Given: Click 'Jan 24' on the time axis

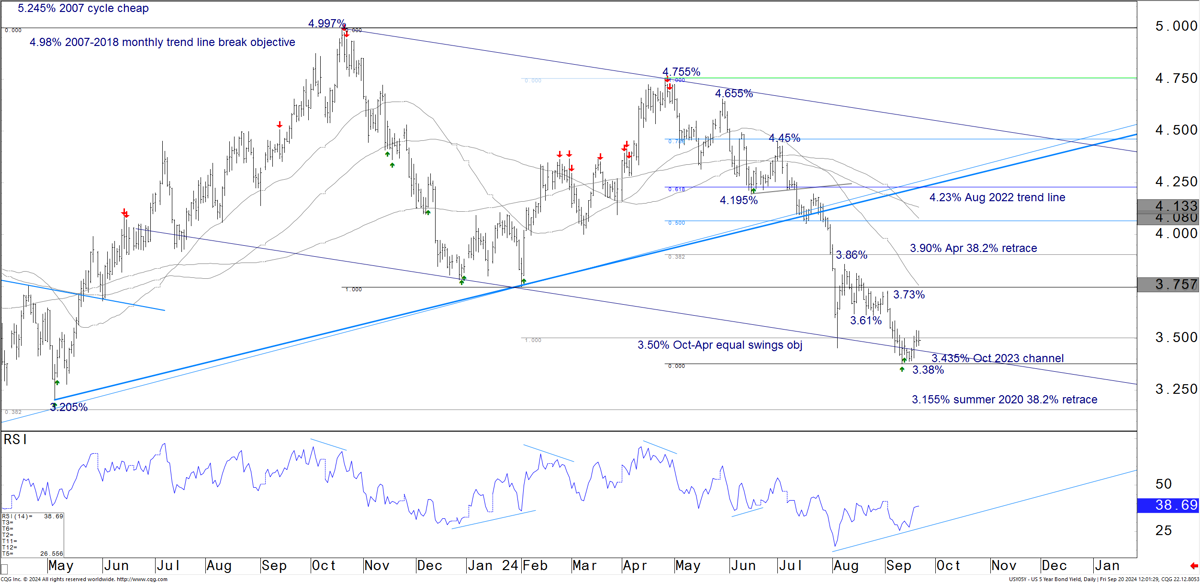Looking at the screenshot, I should (497, 566).
